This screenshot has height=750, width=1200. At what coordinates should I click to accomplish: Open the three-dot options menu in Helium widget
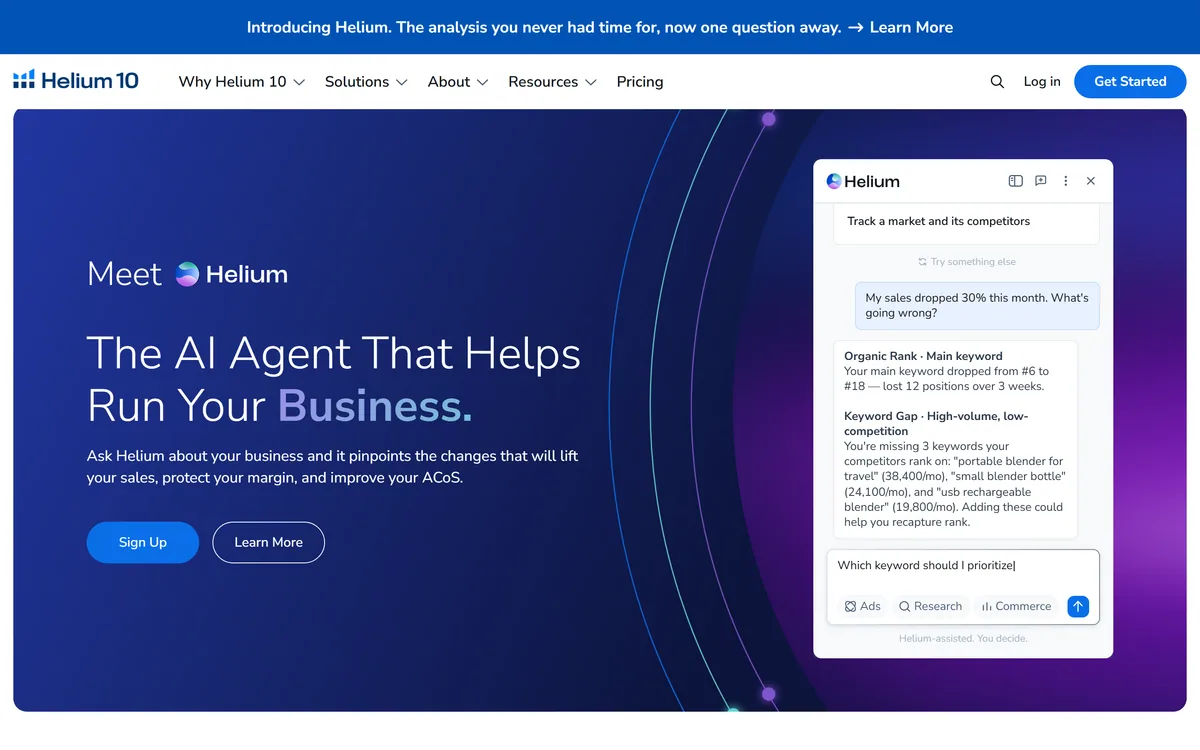click(1066, 181)
